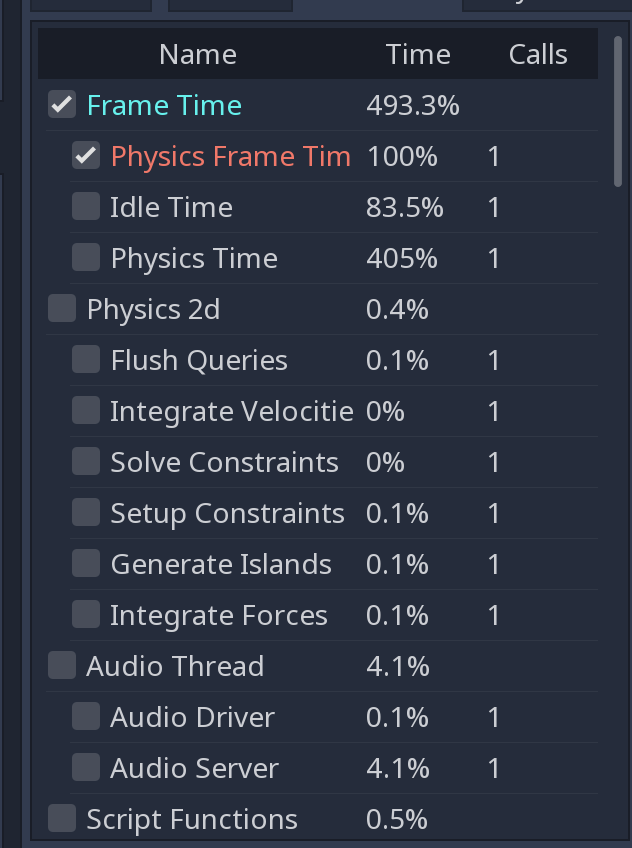Enable the Idle Time checkbox
The width and height of the screenshot is (632, 848).
point(85,206)
